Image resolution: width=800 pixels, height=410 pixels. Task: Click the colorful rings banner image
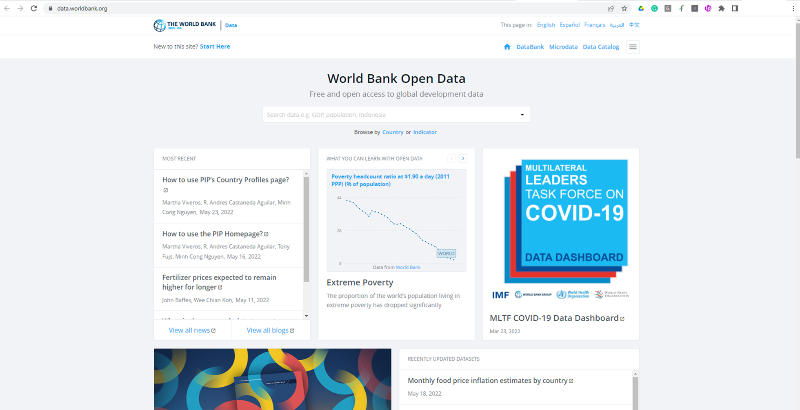[x=272, y=379]
